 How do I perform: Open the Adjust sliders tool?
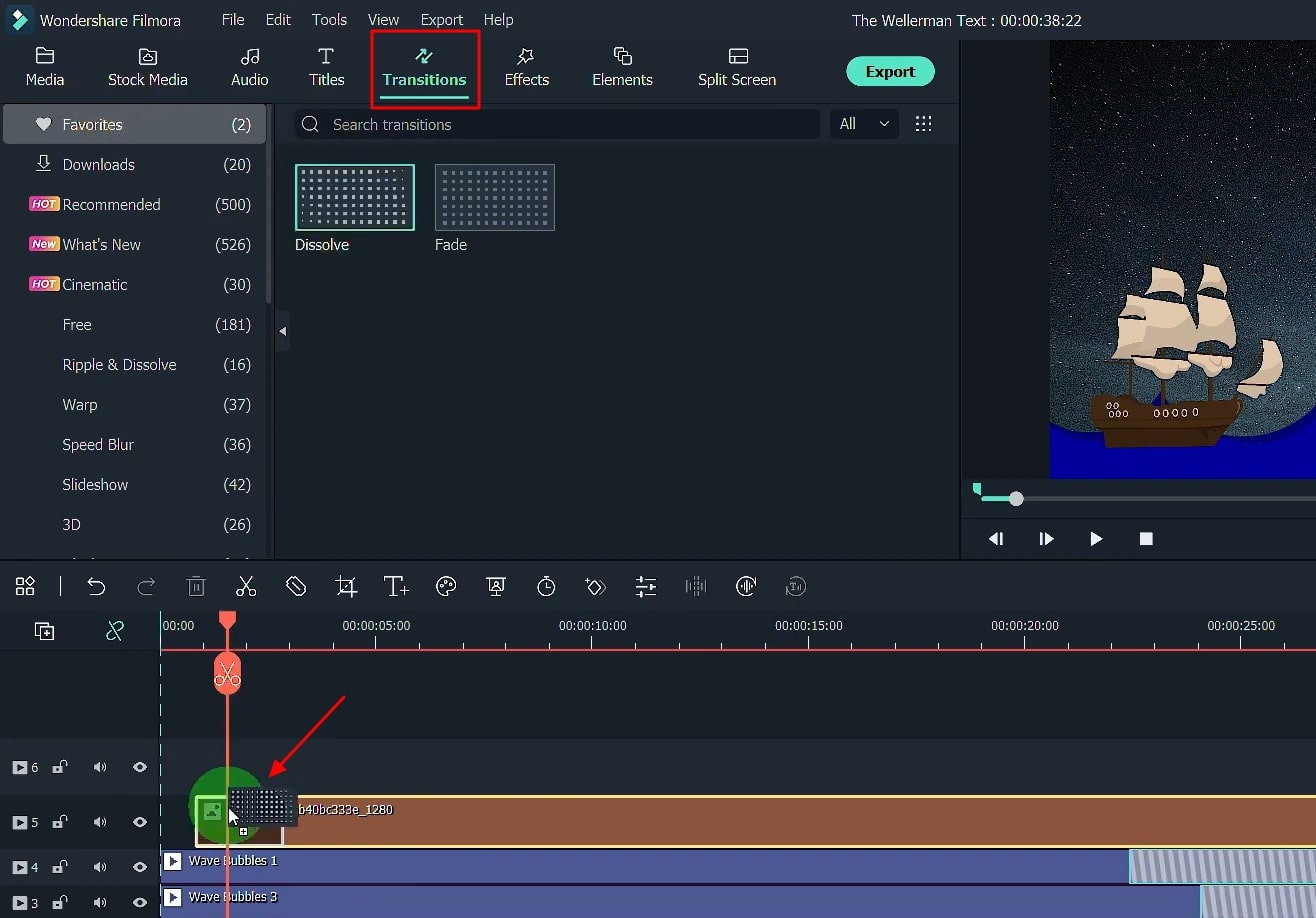pyautogui.click(x=646, y=586)
